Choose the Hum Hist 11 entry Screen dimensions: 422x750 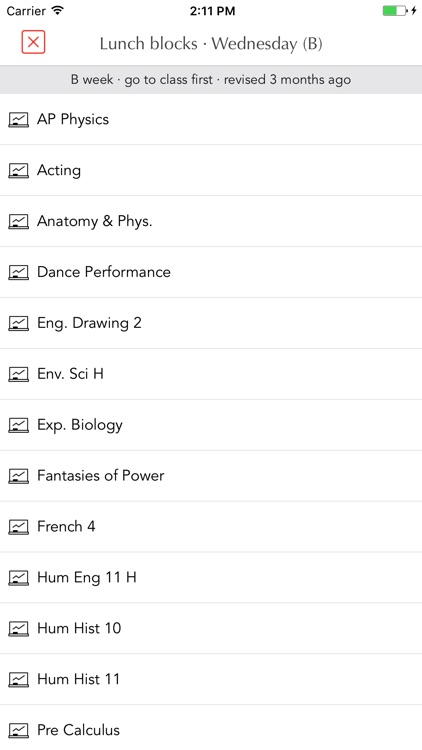[211, 679]
